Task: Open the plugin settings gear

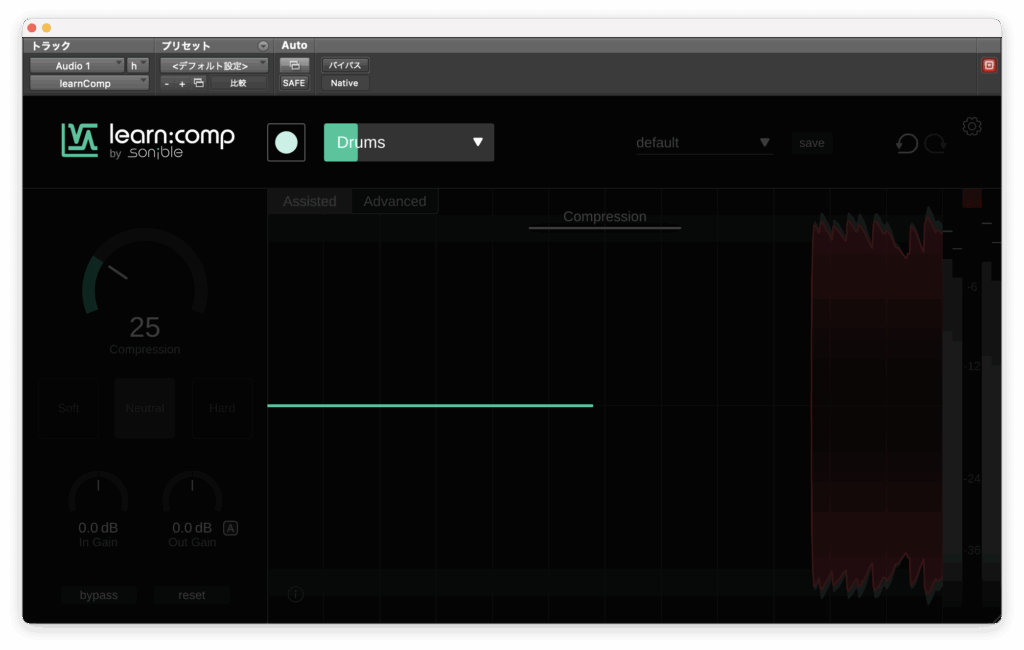Action: point(972,126)
